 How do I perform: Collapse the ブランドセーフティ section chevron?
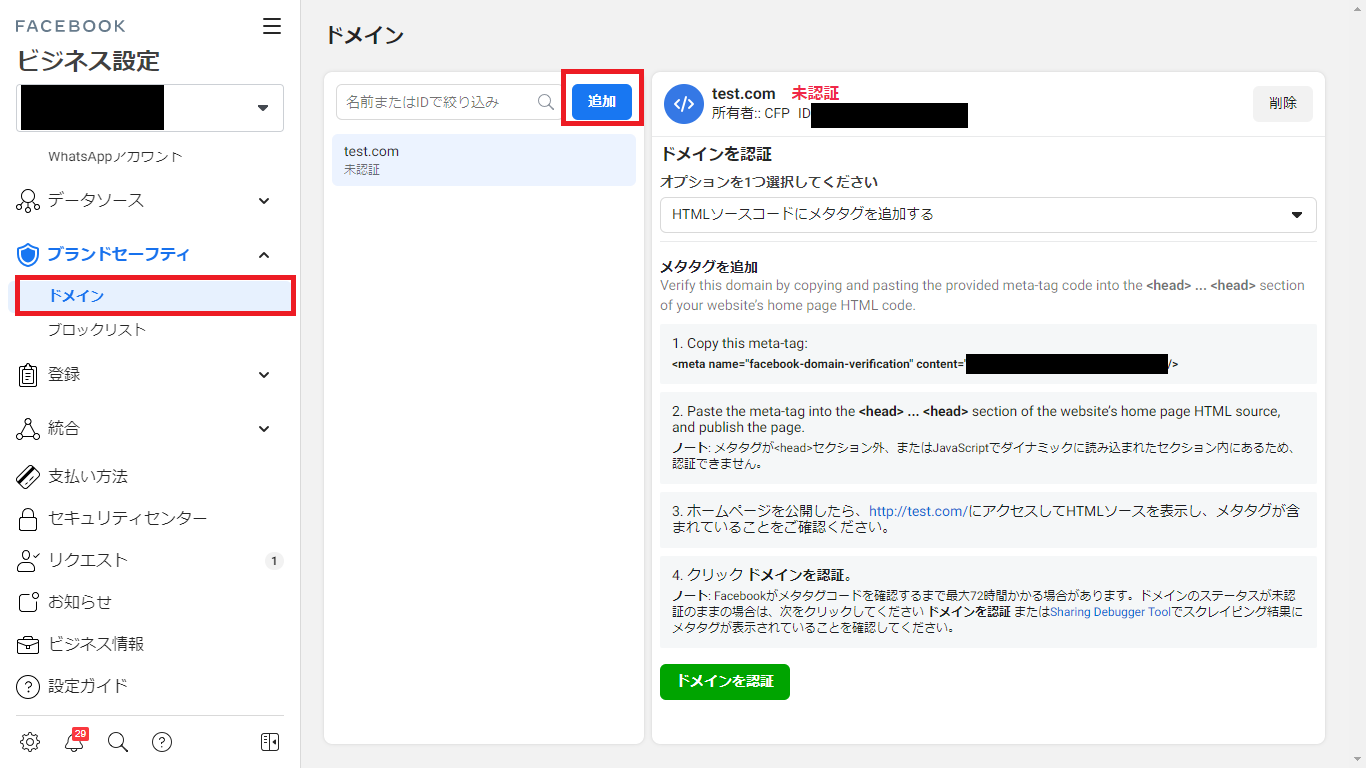[264, 255]
